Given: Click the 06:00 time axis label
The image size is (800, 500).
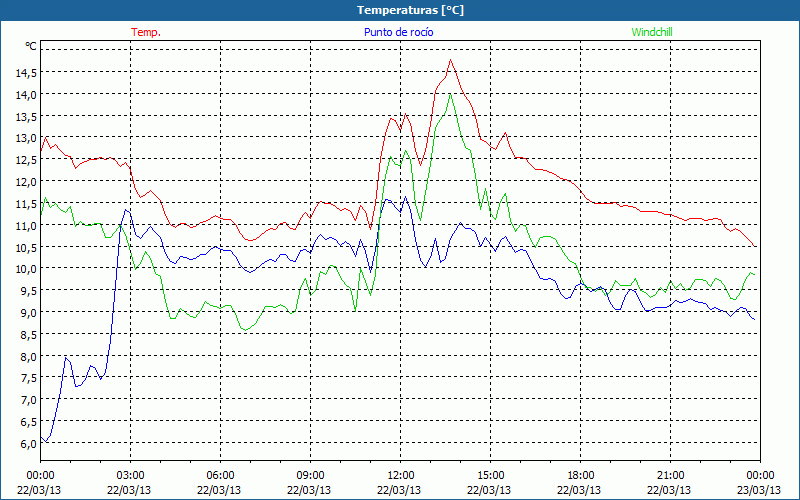Looking at the screenshot, I should pyautogui.click(x=220, y=476).
